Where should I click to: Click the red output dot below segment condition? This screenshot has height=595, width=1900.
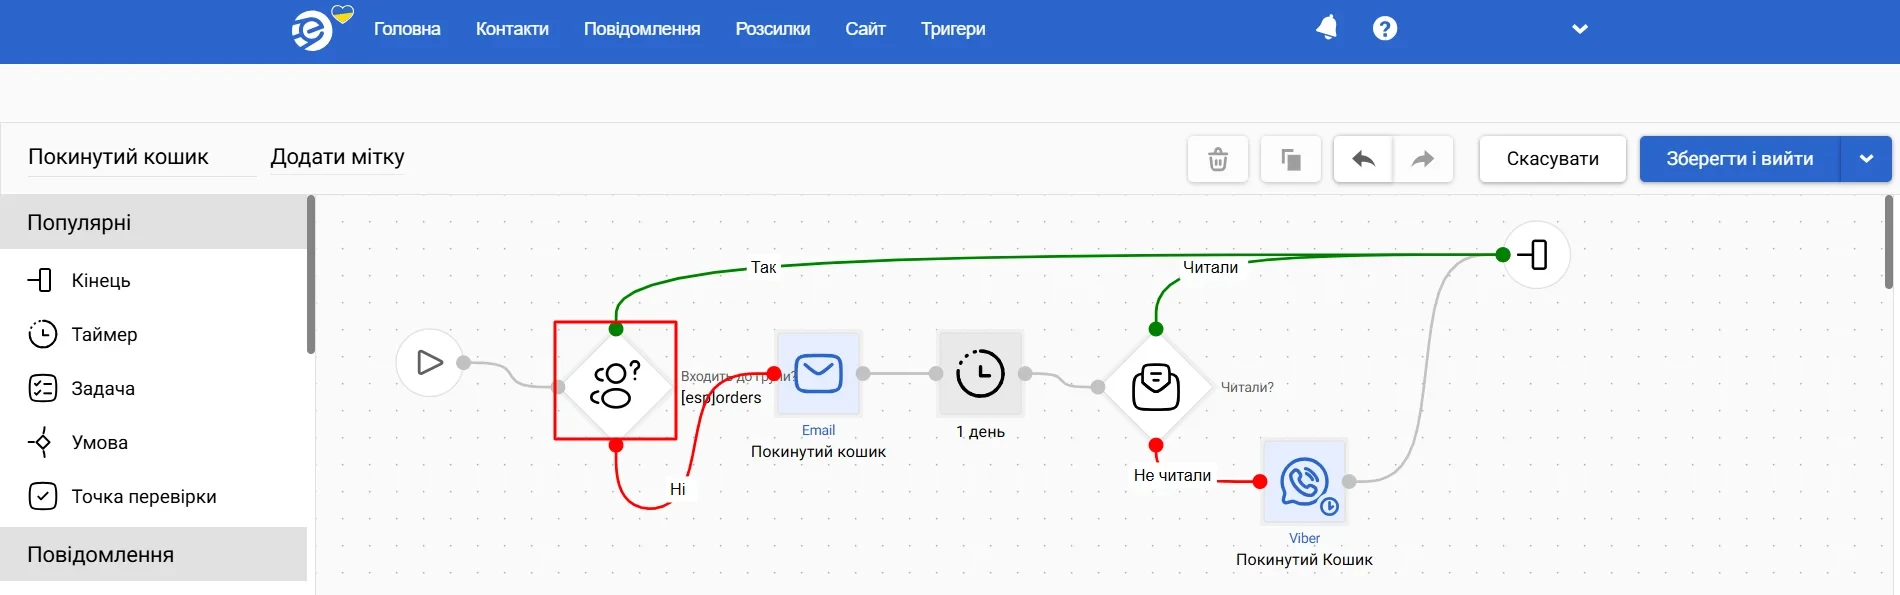coord(616,445)
